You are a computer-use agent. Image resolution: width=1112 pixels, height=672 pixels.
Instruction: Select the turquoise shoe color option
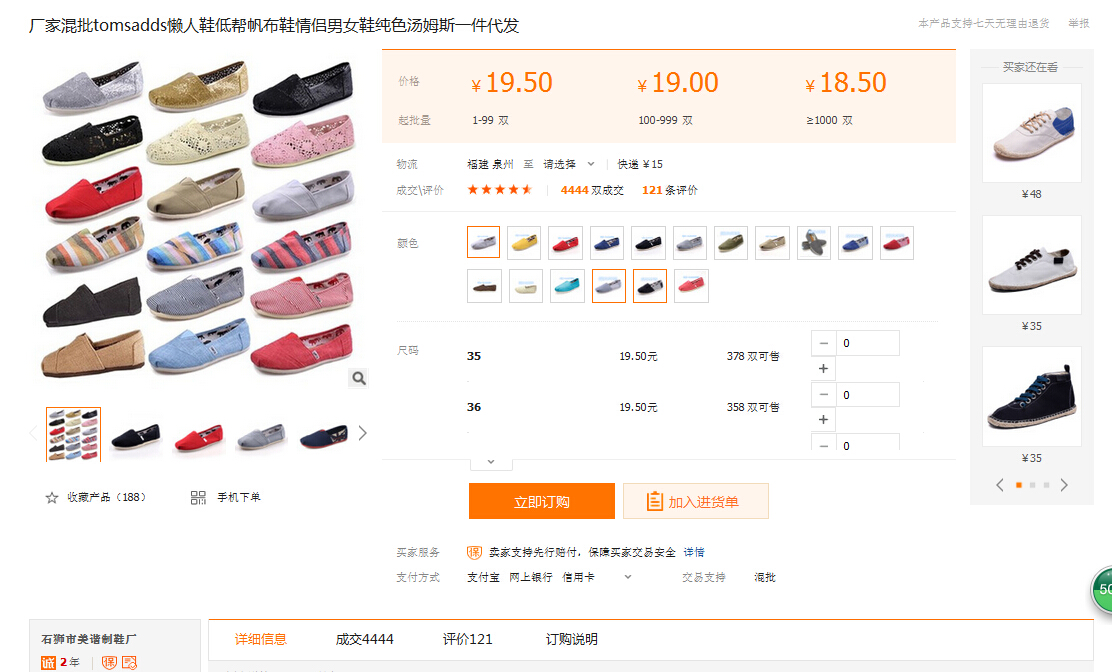pyautogui.click(x=567, y=286)
